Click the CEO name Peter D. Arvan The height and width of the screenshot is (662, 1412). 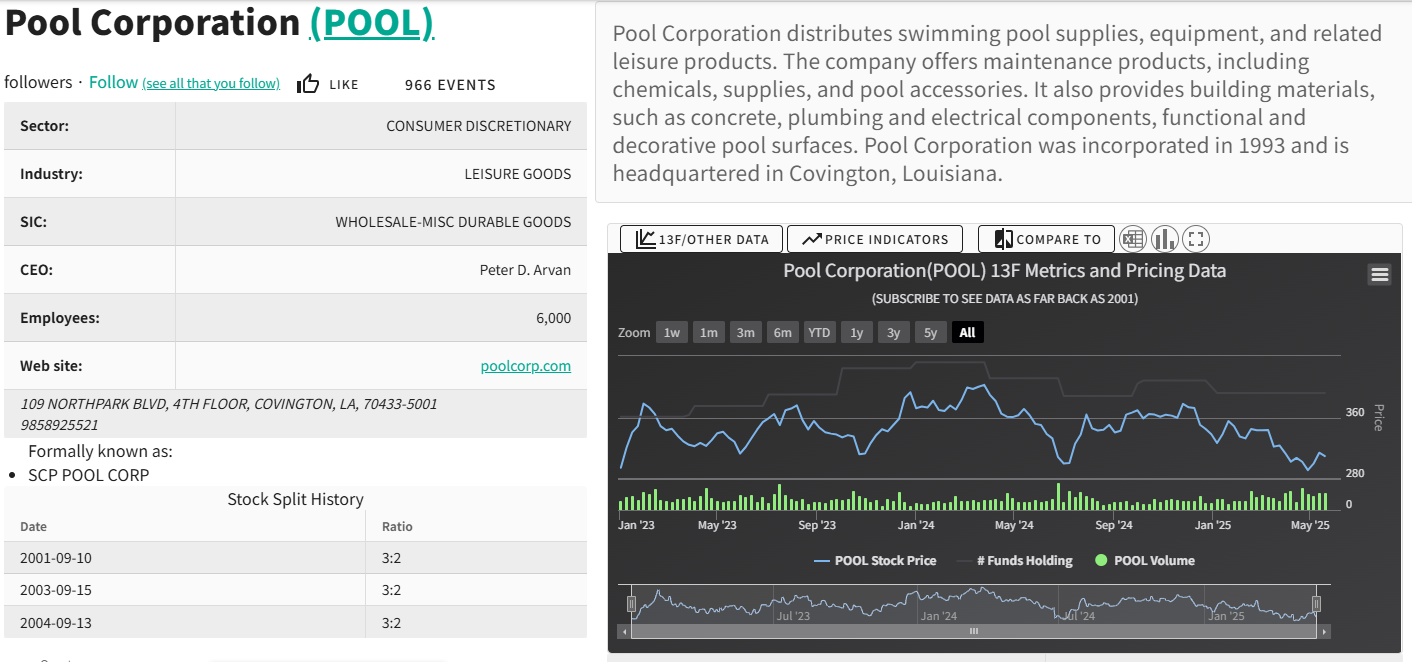526,270
